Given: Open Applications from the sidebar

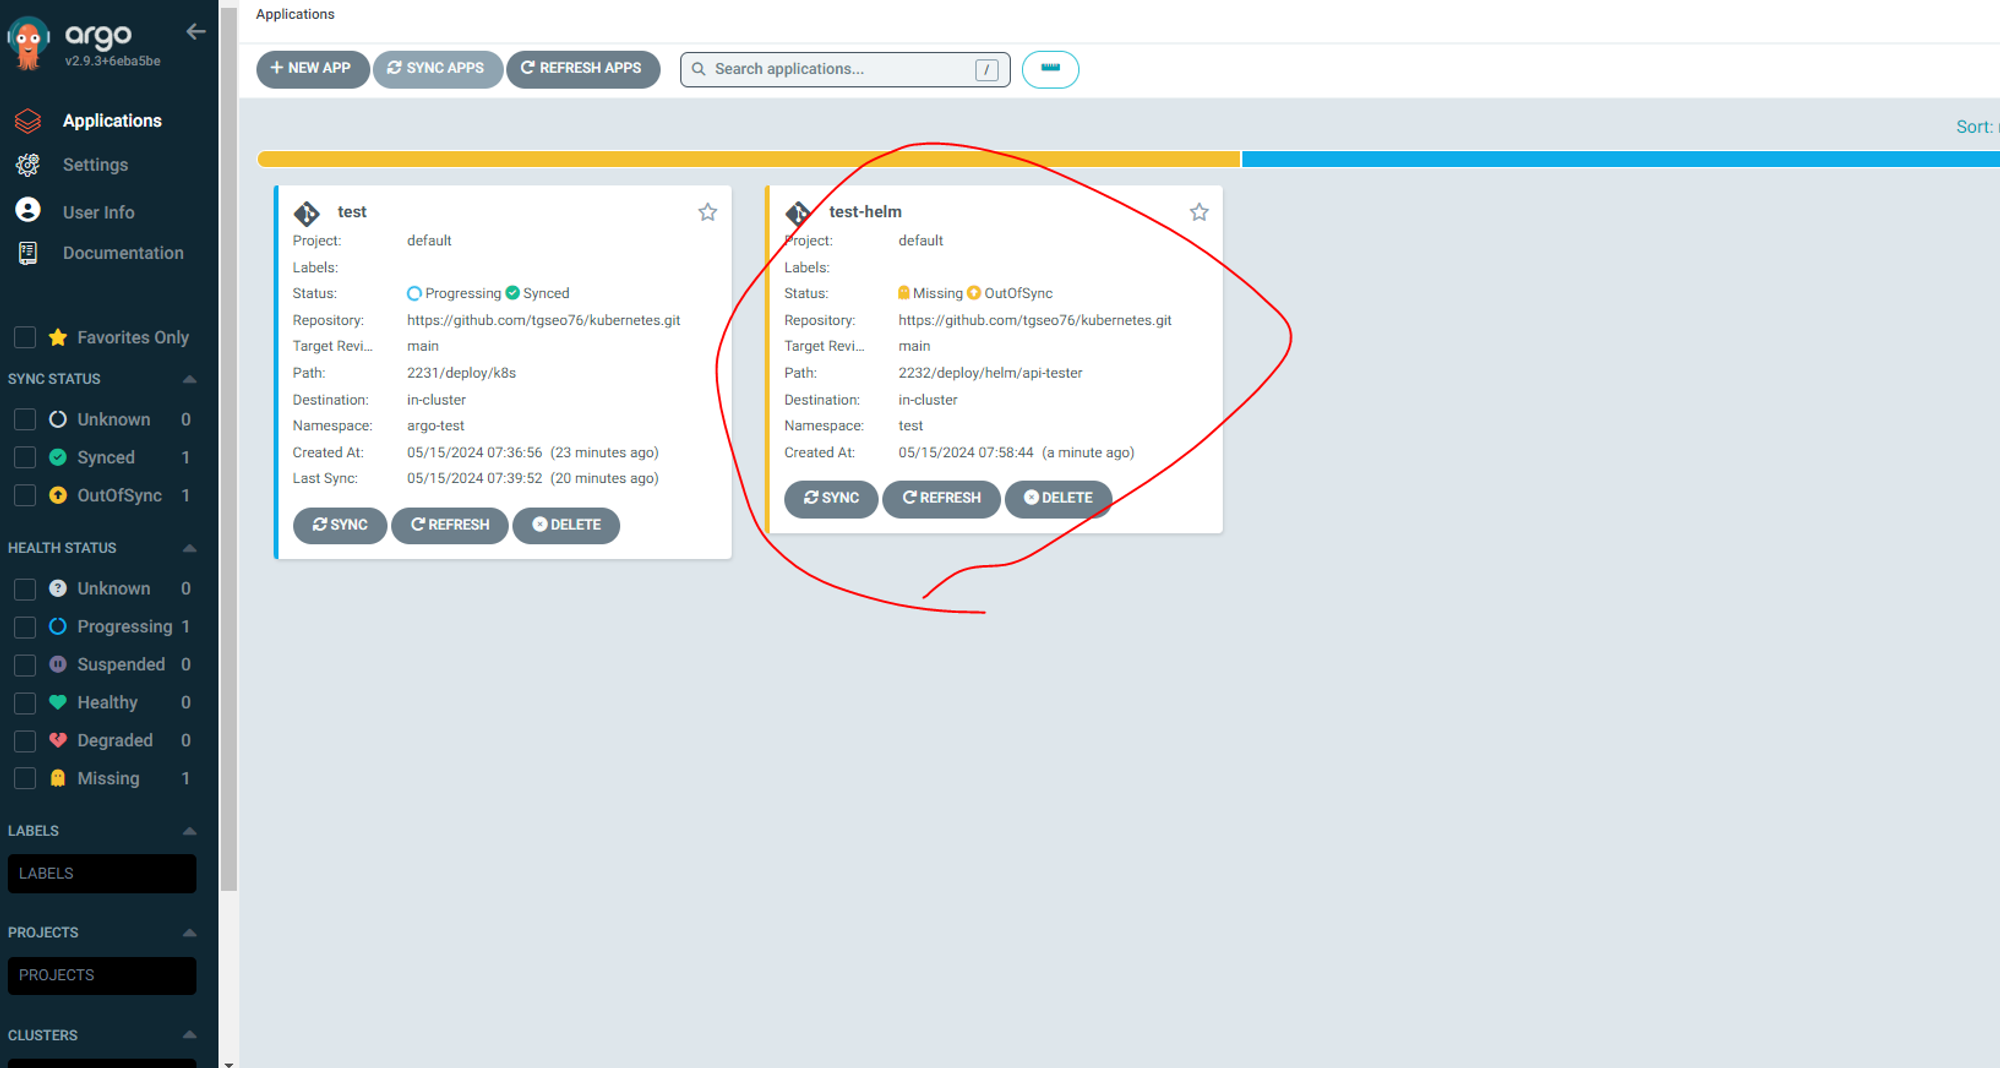Looking at the screenshot, I should (x=112, y=121).
